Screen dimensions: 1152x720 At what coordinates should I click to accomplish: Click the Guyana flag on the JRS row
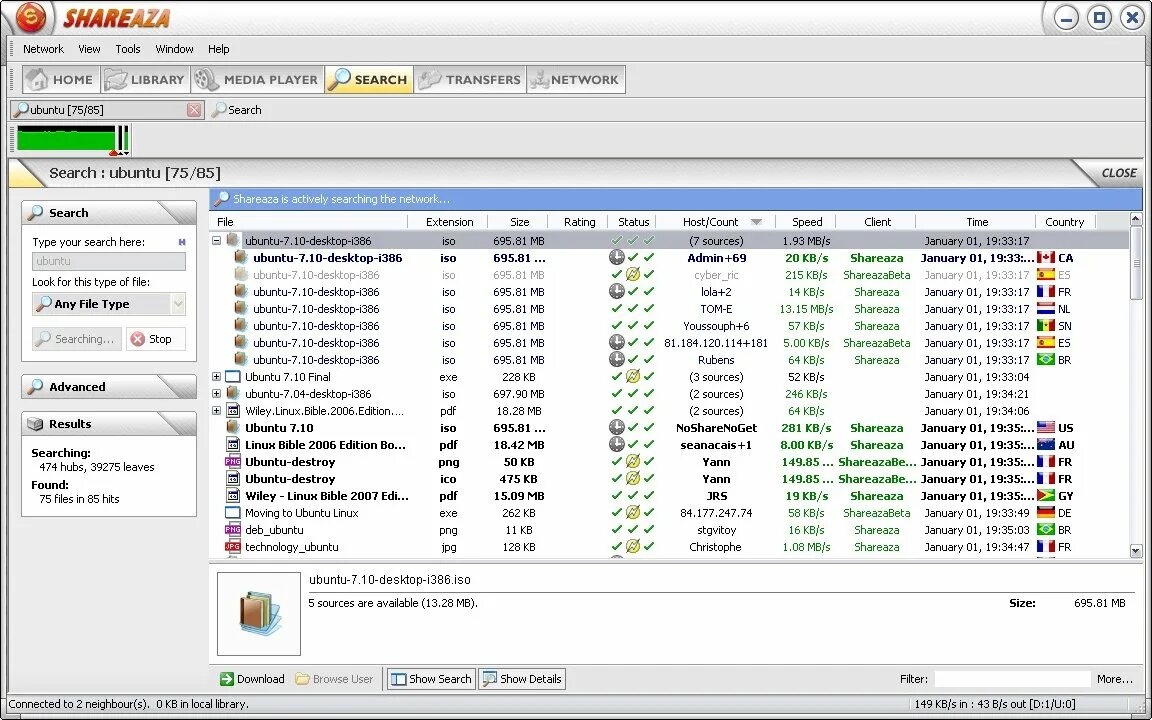point(1045,495)
